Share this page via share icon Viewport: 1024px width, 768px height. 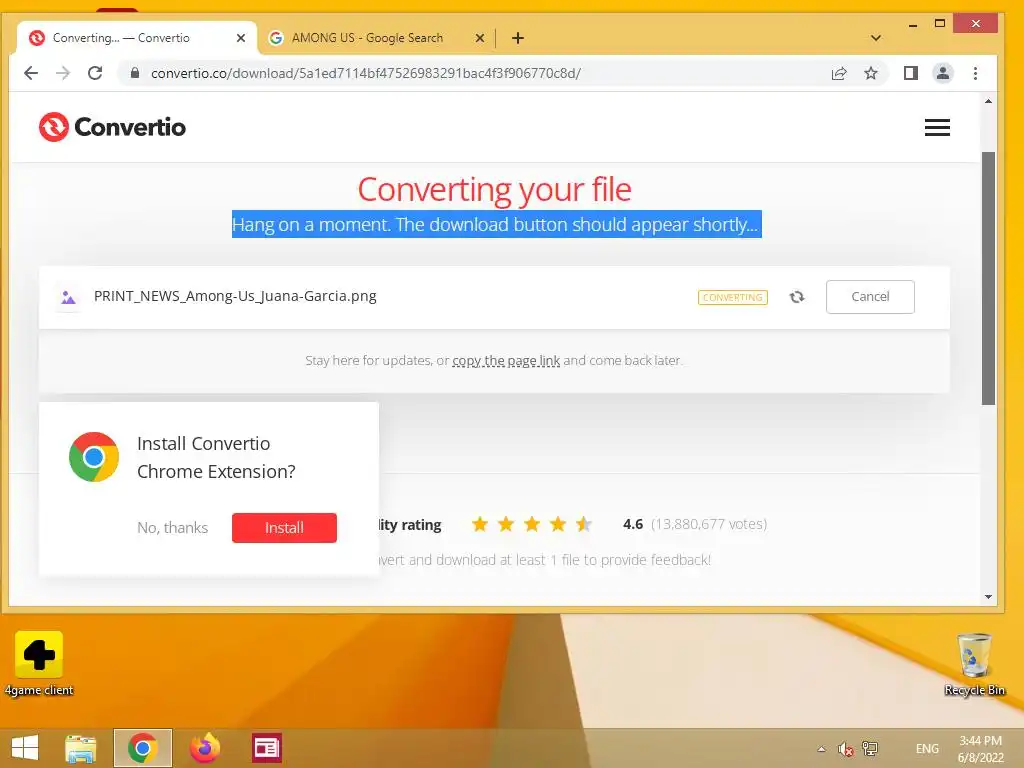(839, 73)
